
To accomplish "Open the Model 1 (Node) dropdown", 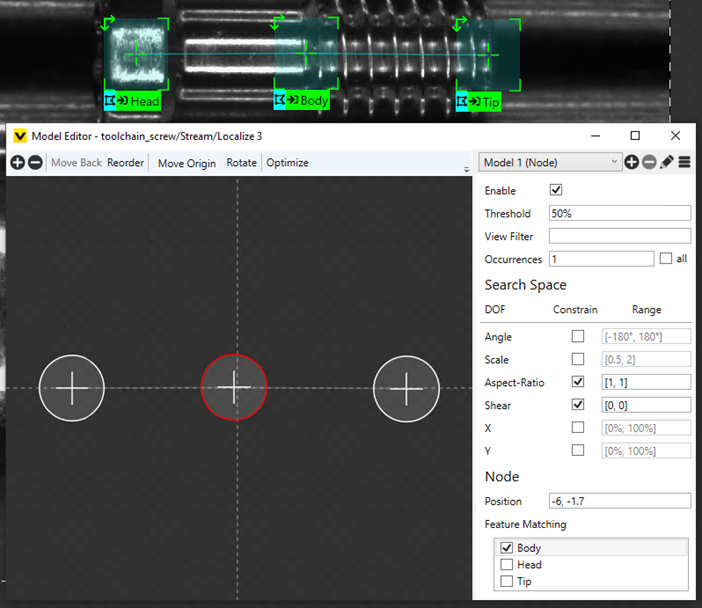I will [x=549, y=162].
